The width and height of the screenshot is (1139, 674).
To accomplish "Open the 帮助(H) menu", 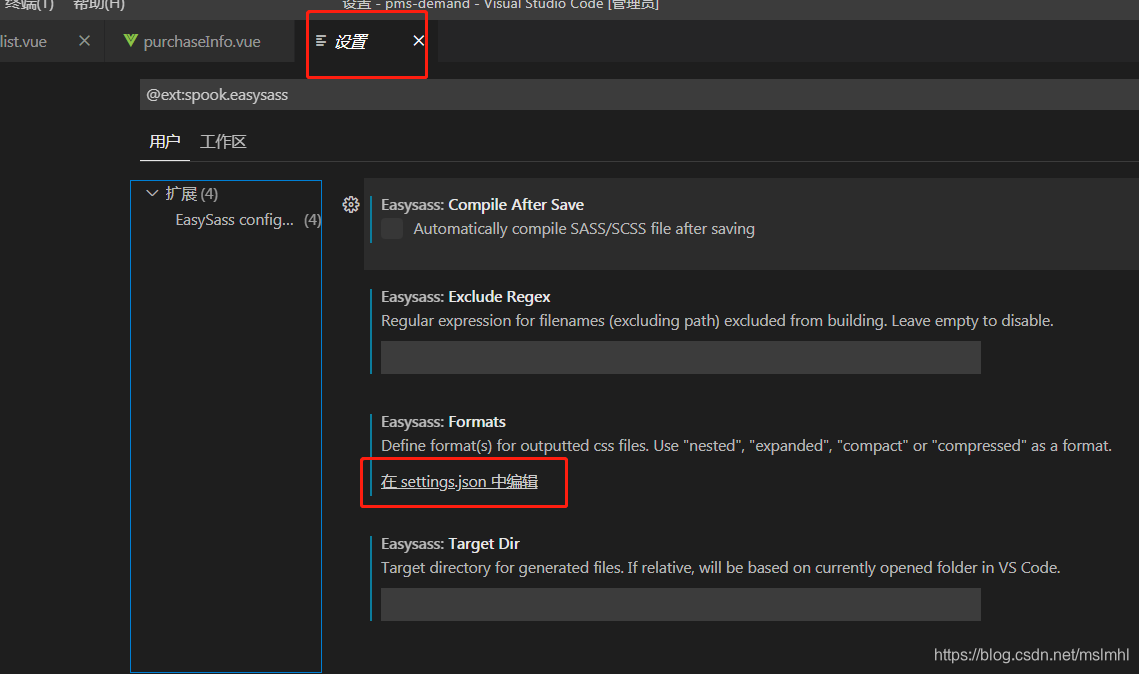I will pos(99,4).
